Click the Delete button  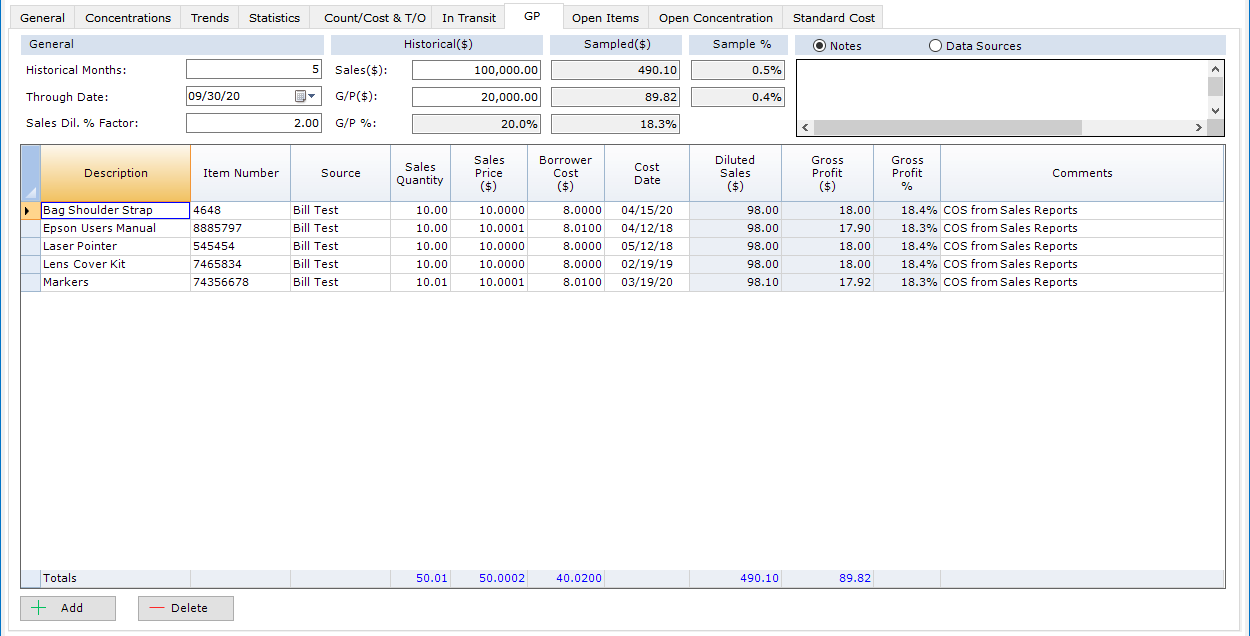point(185,608)
